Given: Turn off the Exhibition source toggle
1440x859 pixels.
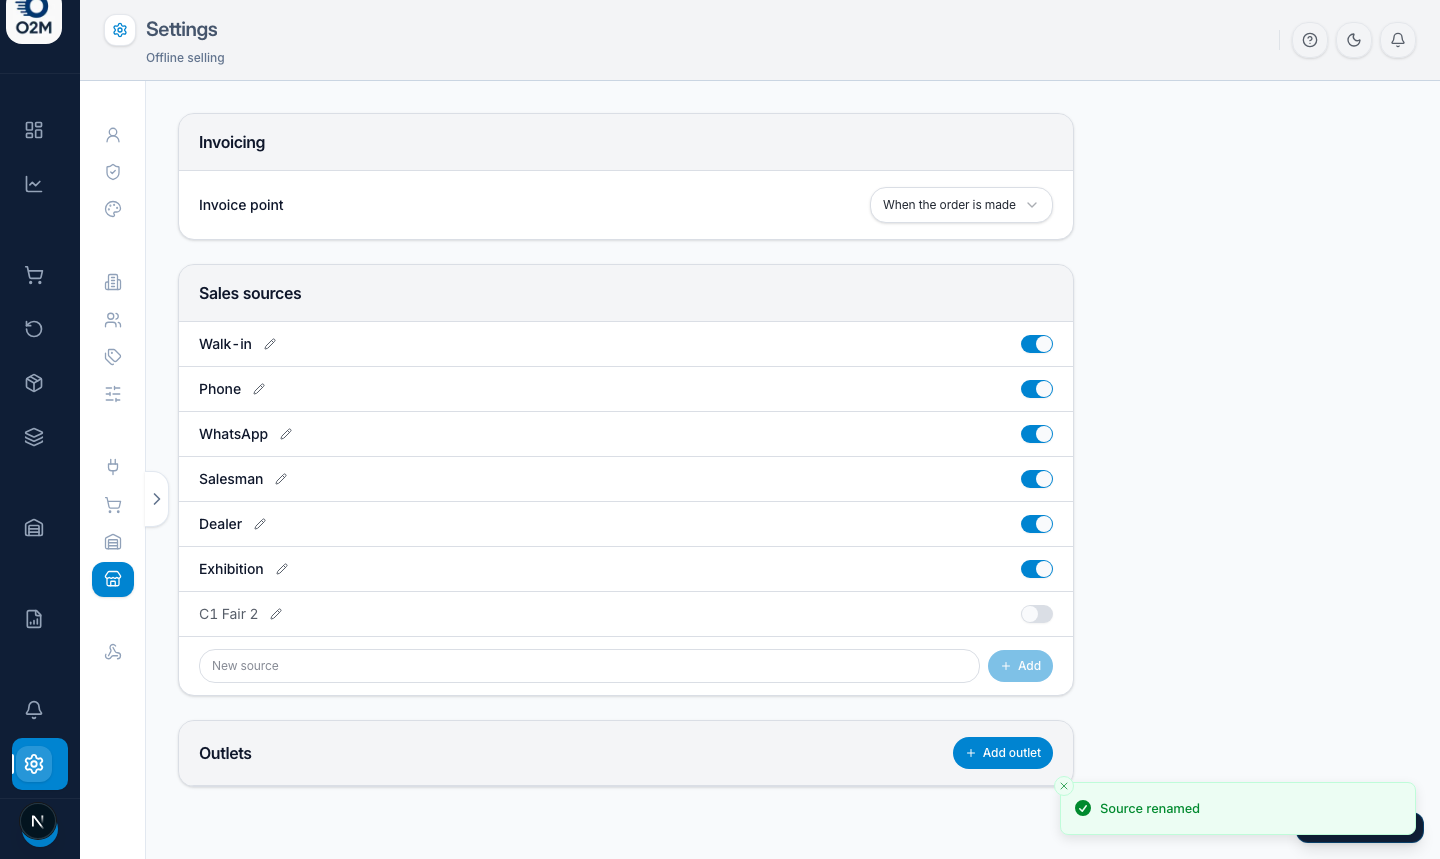Looking at the screenshot, I should click(x=1037, y=569).
